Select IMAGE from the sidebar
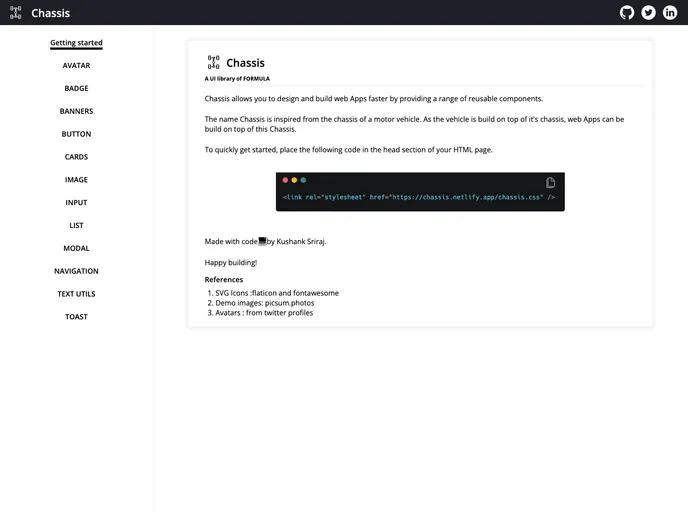Viewport: 688px width, 512px height. (76, 180)
